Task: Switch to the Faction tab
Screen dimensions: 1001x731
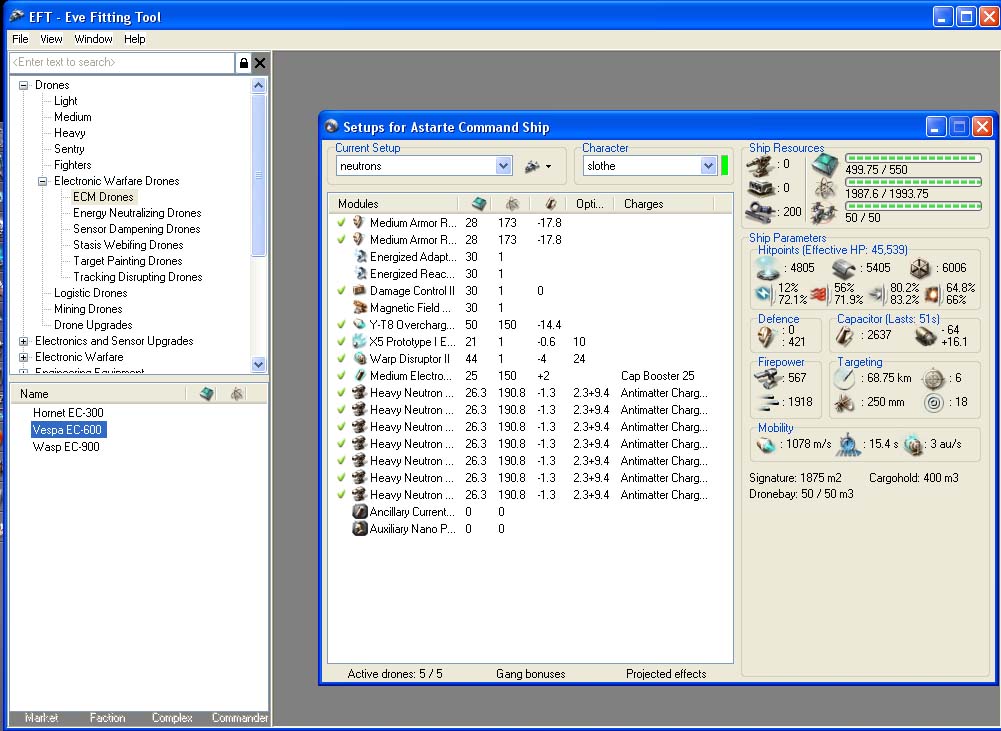Action: [107, 718]
